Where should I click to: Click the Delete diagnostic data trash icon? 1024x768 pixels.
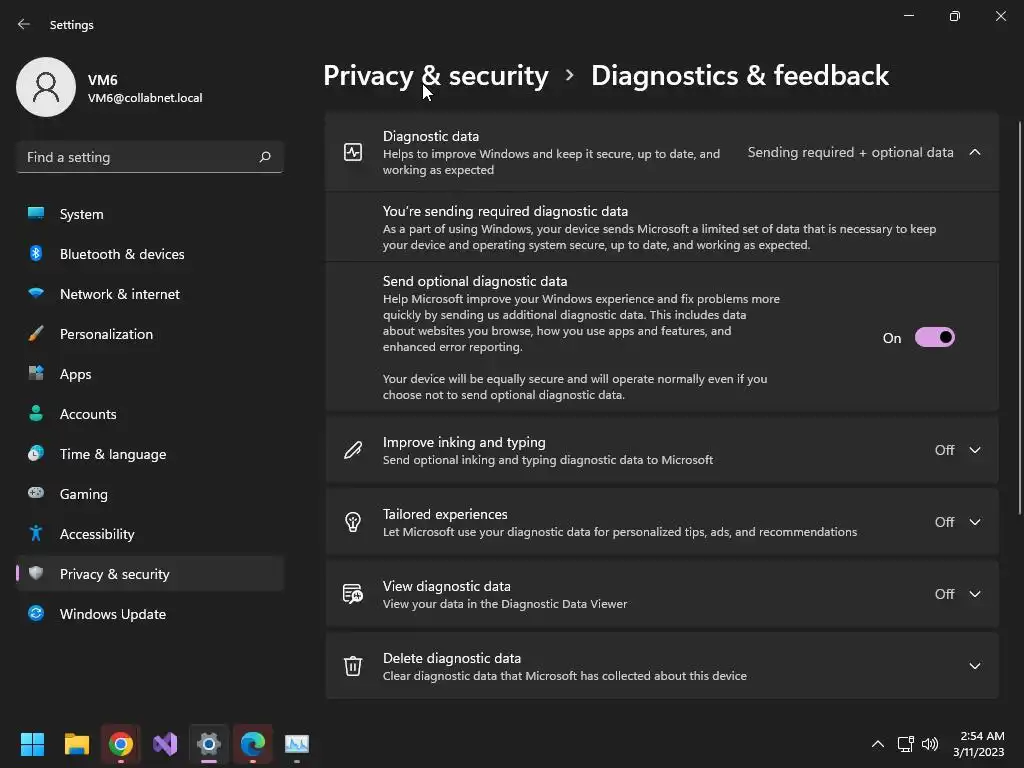[x=353, y=666]
